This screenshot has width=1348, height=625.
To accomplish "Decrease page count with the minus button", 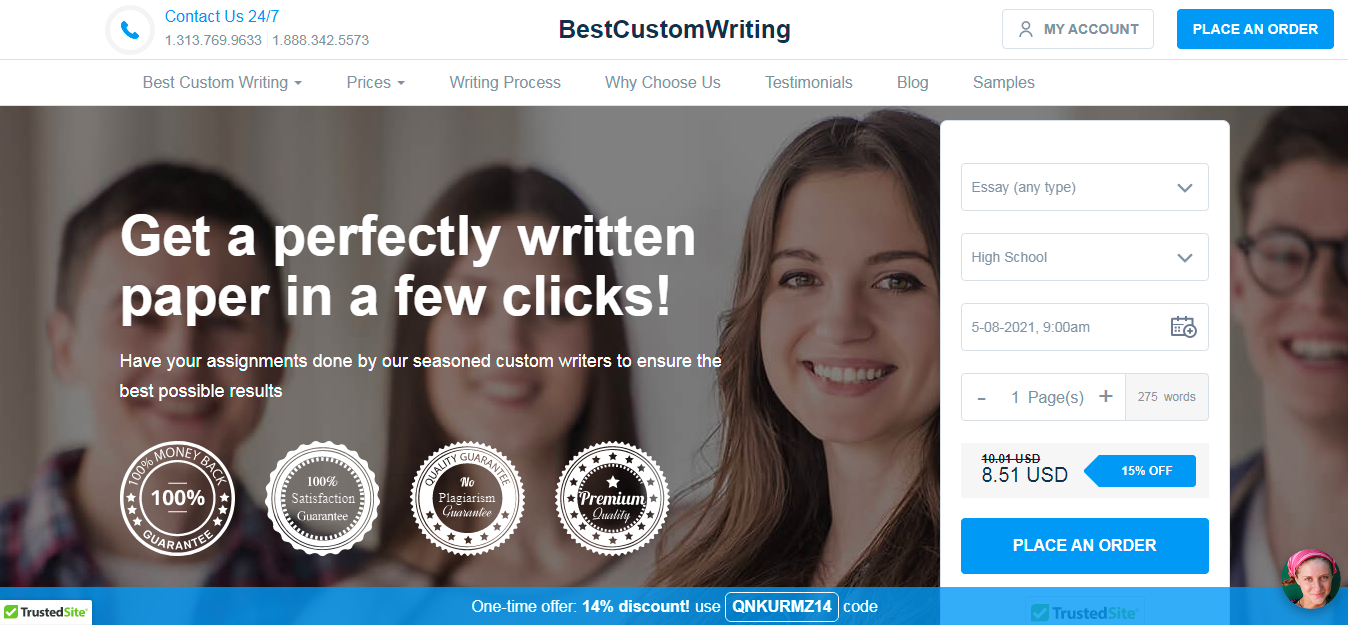I will 982,397.
